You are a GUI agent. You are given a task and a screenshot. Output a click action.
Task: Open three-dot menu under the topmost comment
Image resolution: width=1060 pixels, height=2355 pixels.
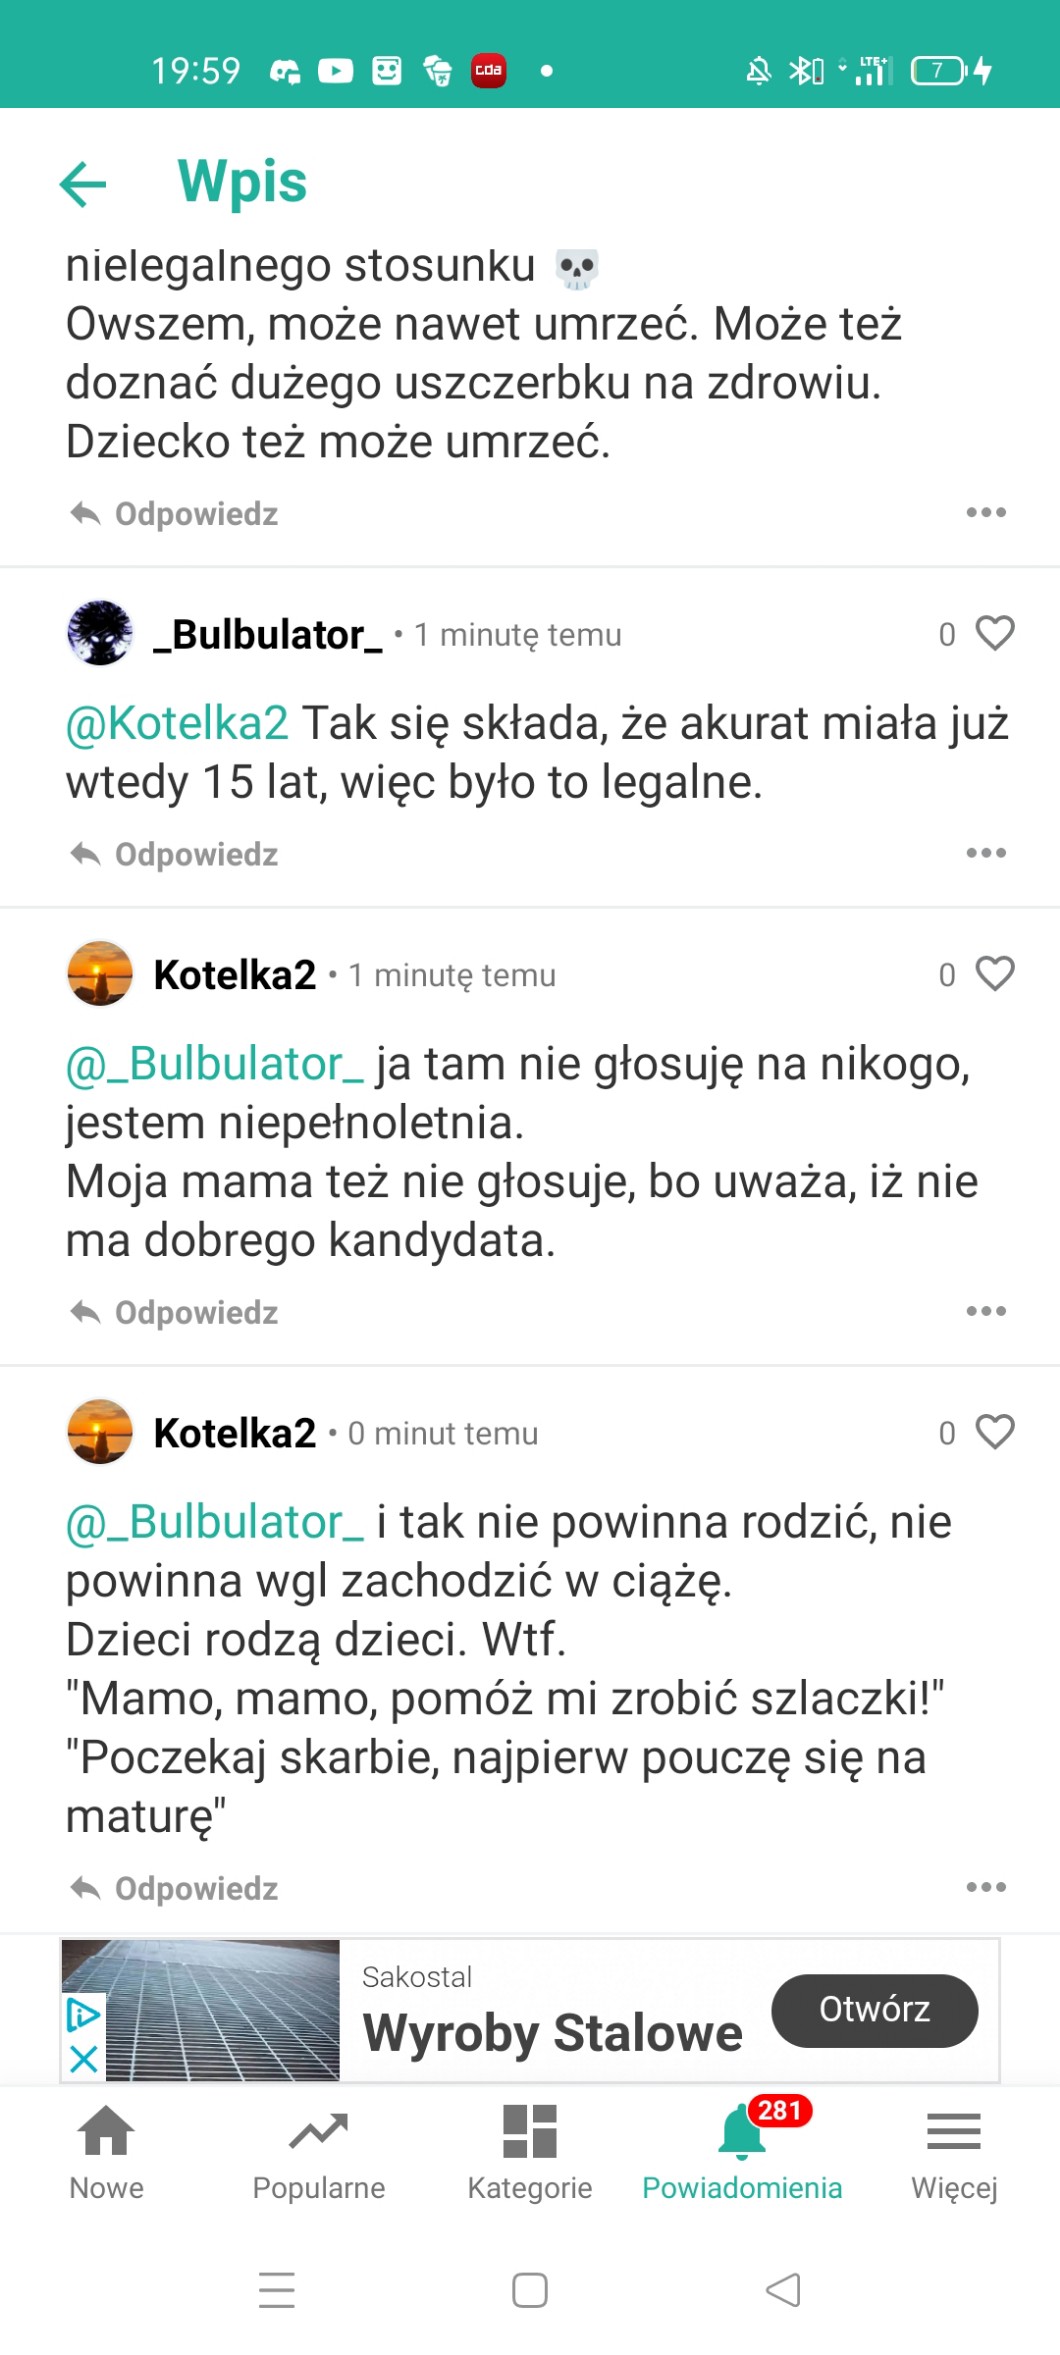tap(986, 513)
